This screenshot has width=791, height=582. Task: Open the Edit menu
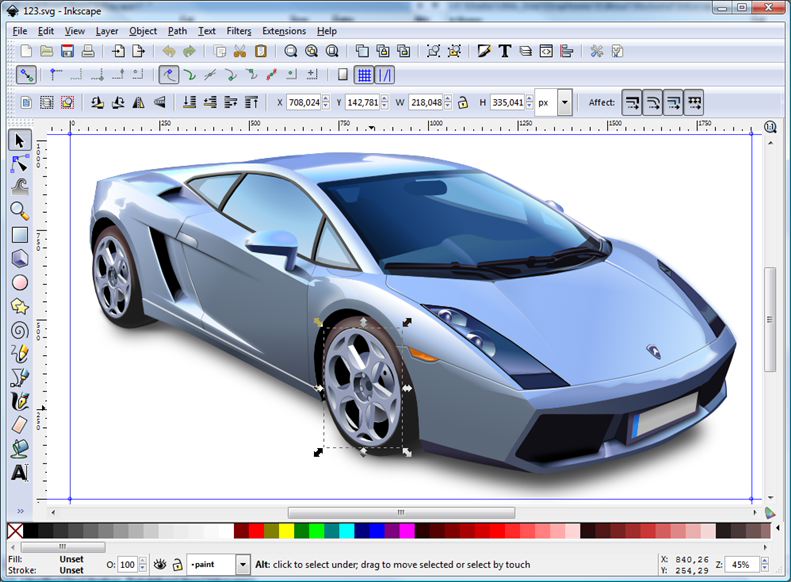[45, 31]
